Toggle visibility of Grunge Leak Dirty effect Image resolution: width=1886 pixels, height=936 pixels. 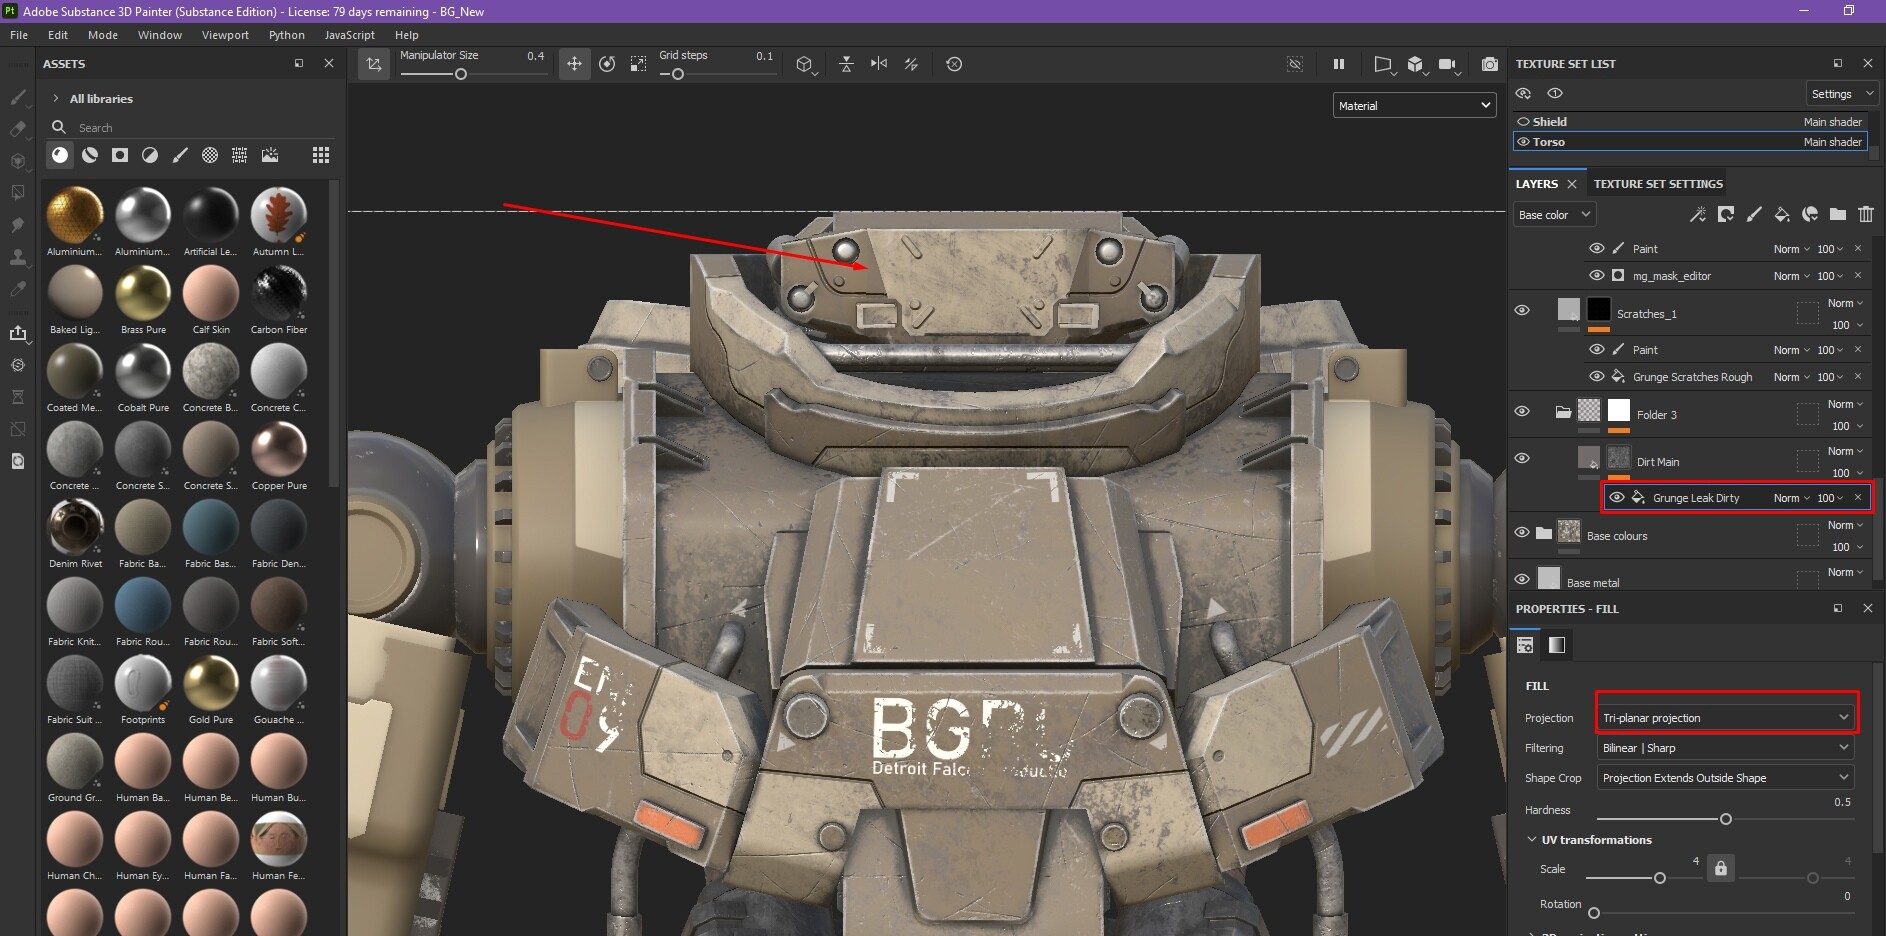click(1616, 497)
